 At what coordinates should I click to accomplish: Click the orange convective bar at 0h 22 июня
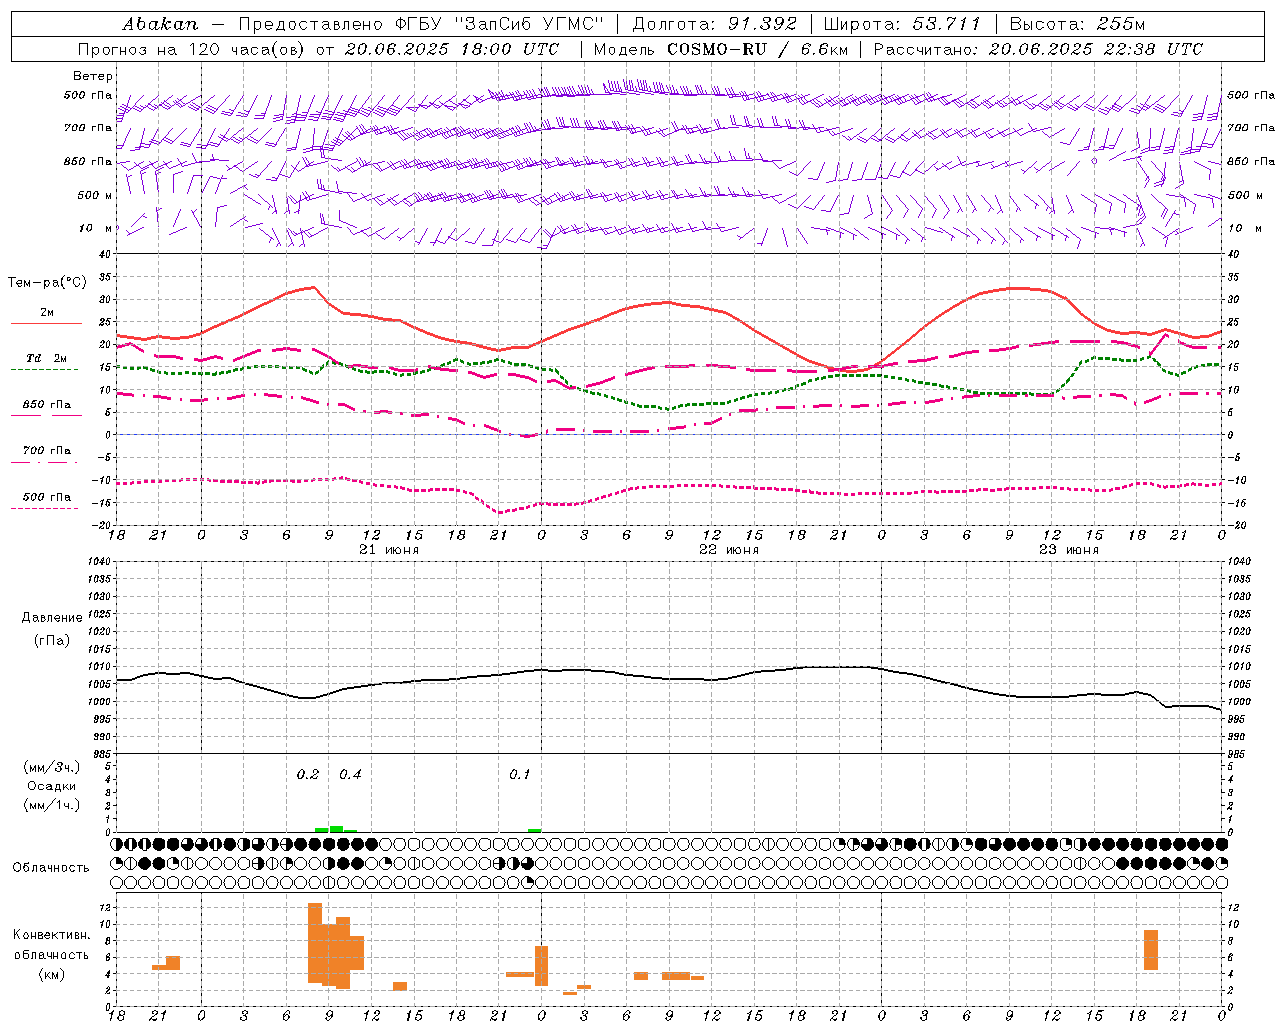(542, 966)
